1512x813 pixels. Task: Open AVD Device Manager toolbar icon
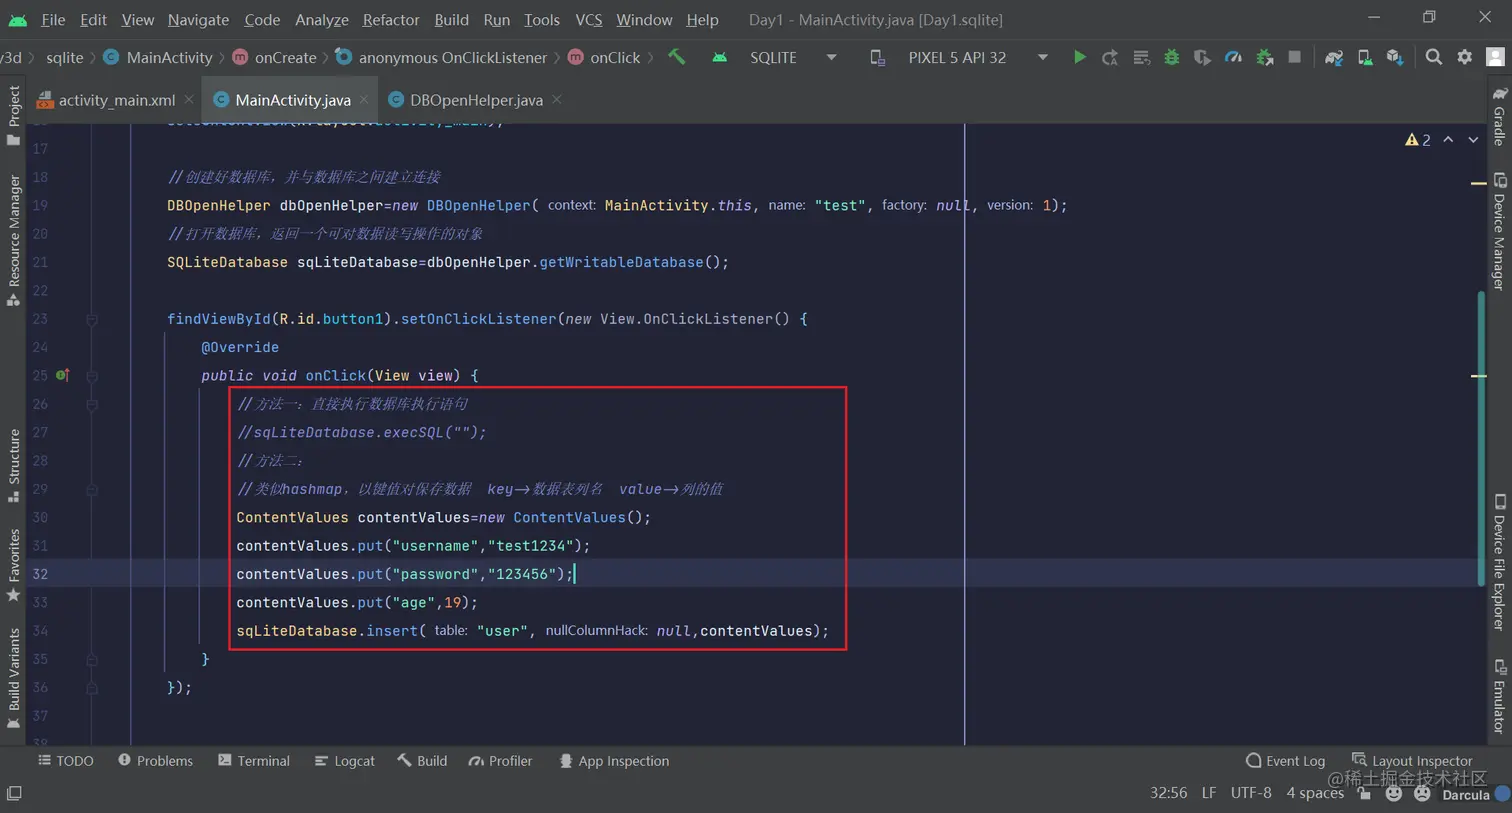point(1365,57)
